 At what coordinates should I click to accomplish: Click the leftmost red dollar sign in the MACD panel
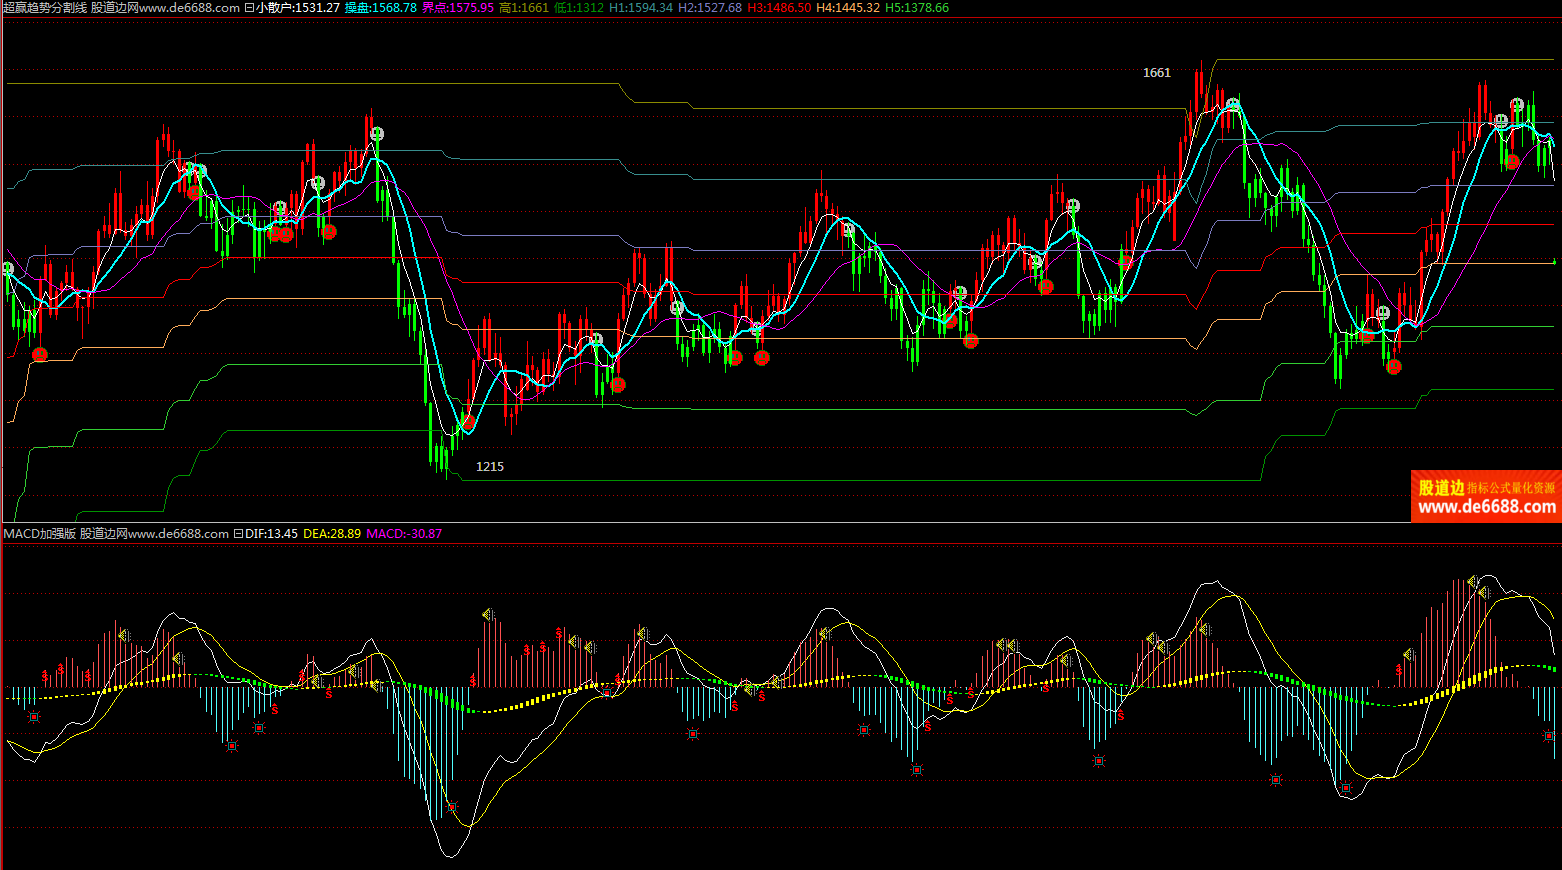(x=45, y=676)
